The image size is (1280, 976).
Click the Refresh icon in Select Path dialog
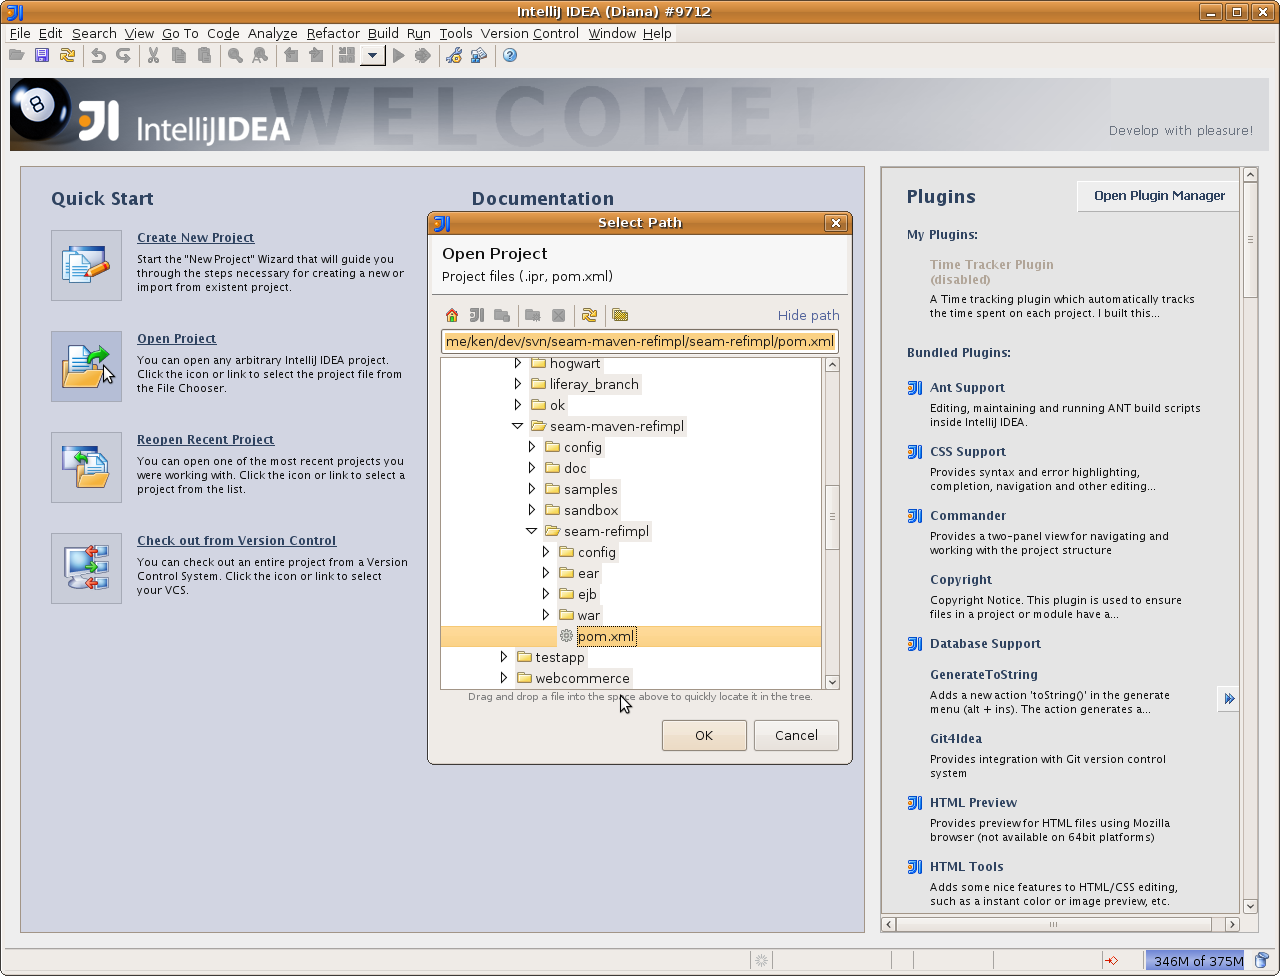click(589, 315)
